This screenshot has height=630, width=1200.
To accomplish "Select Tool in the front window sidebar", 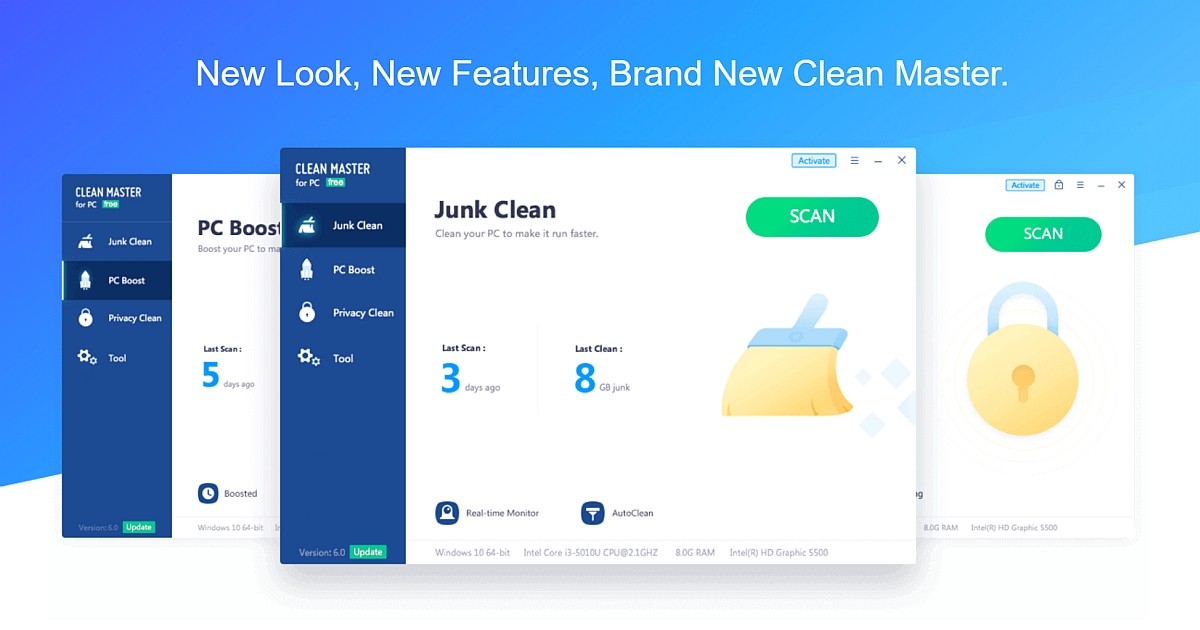I will (x=343, y=358).
